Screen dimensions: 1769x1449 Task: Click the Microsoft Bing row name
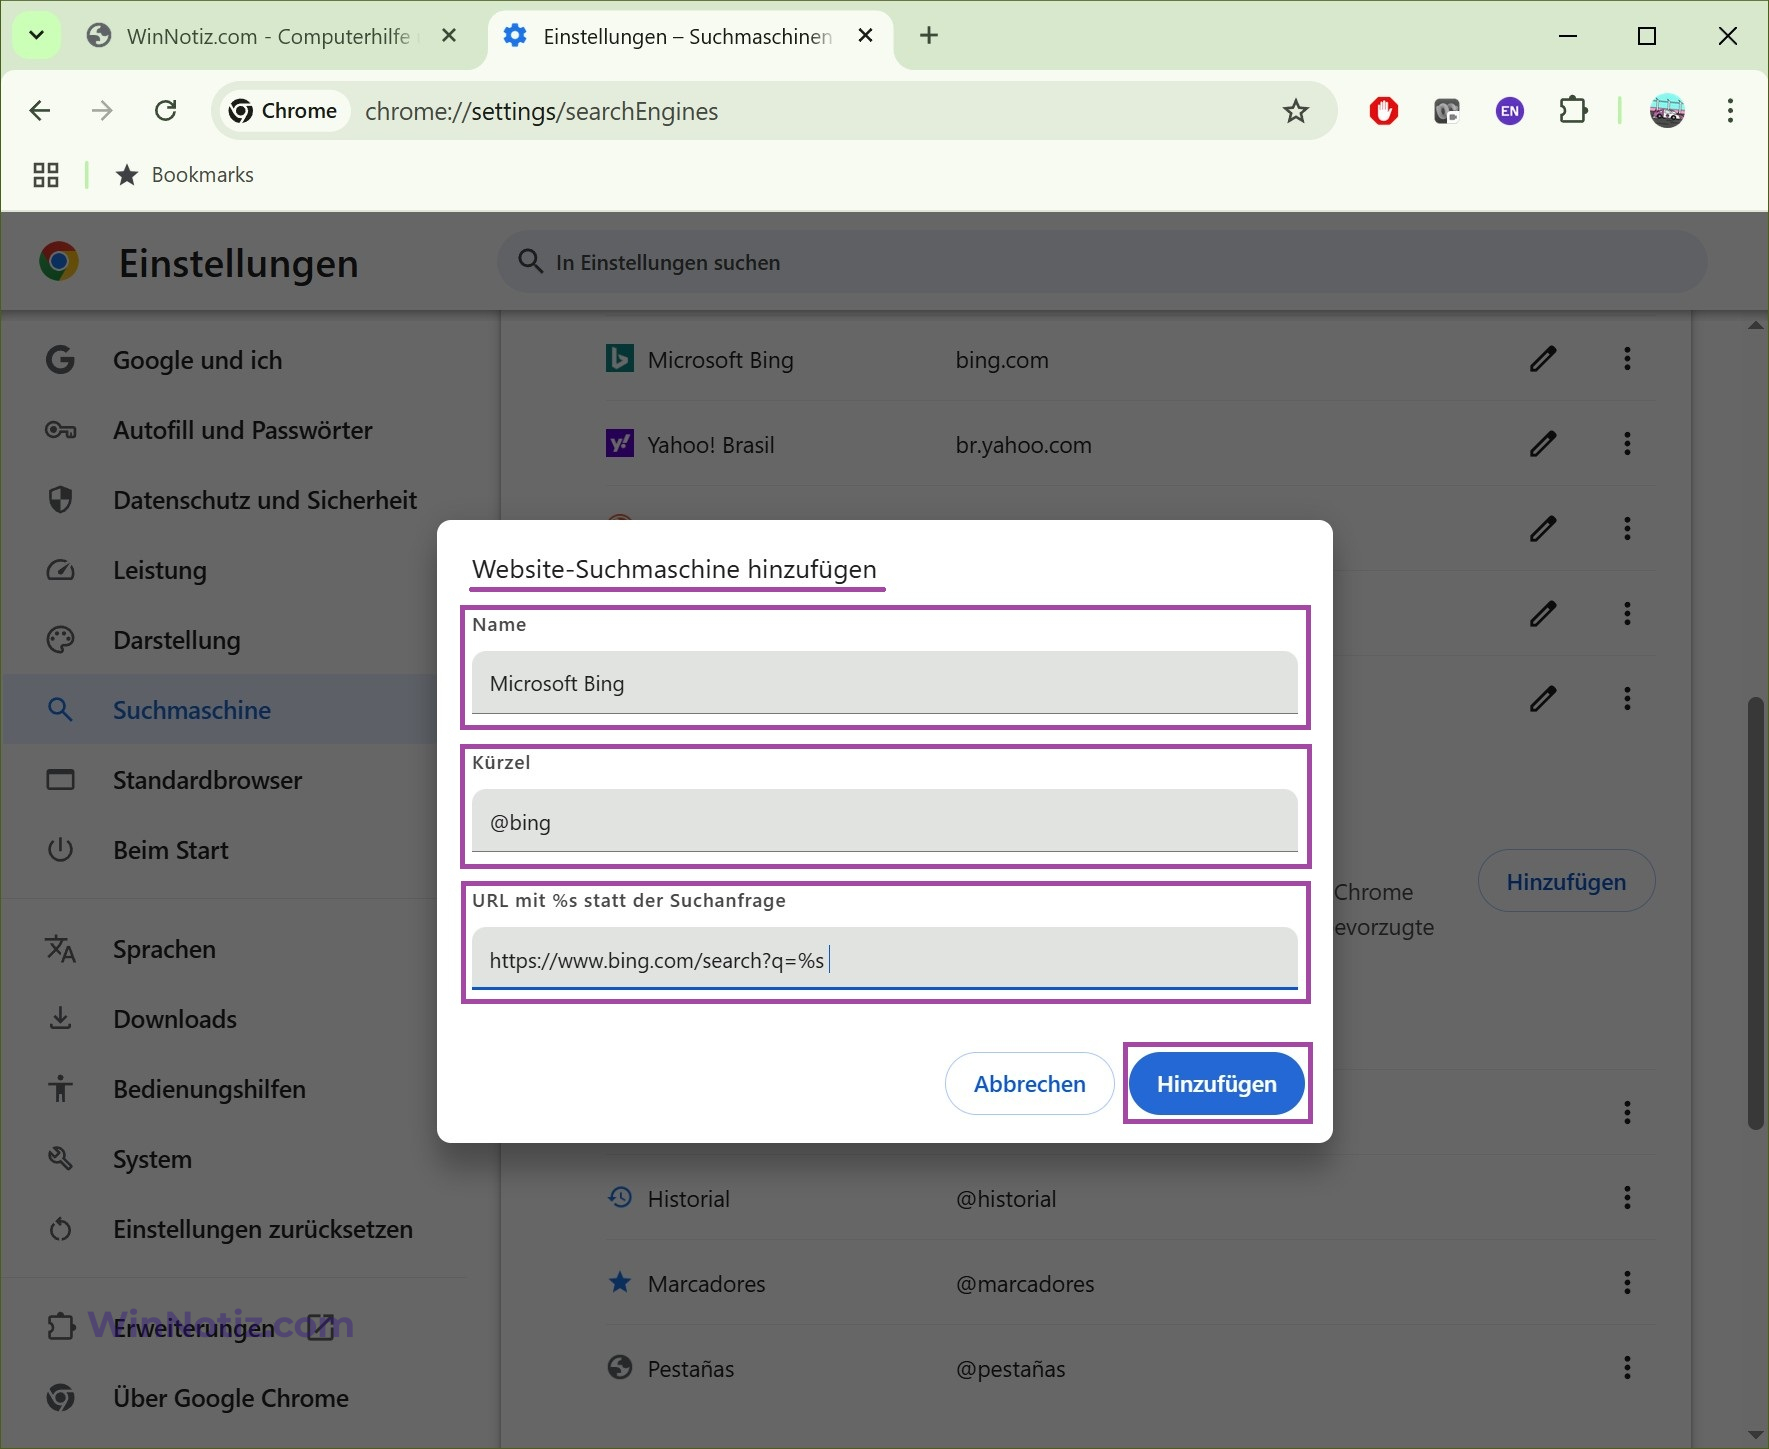point(720,360)
